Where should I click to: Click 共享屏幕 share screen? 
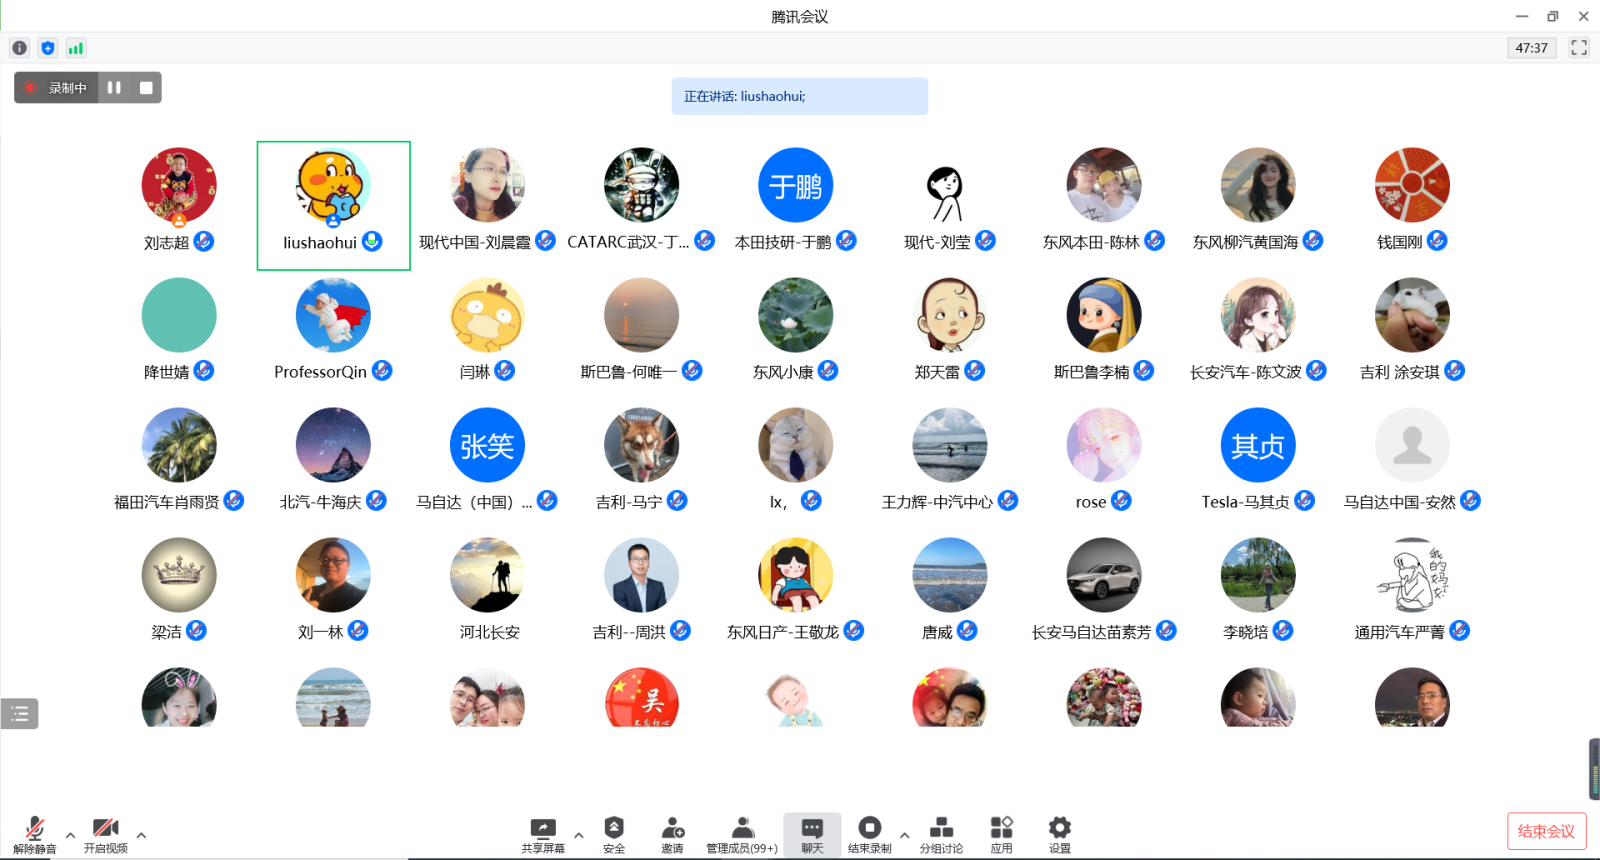[543, 834]
